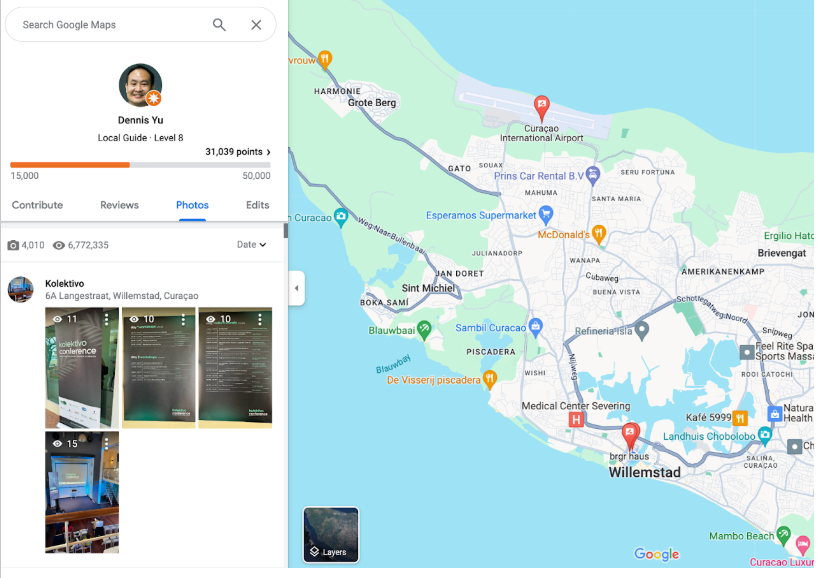The width and height of the screenshot is (817, 578).
Task: Click the camera photo count icon
Action: [x=13, y=245]
